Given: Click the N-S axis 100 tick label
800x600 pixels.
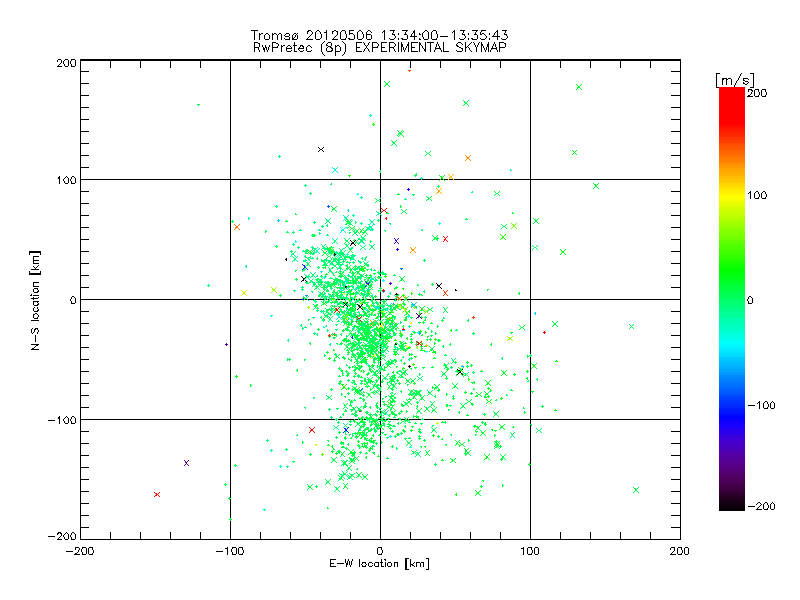Looking at the screenshot, I should pos(66,180).
